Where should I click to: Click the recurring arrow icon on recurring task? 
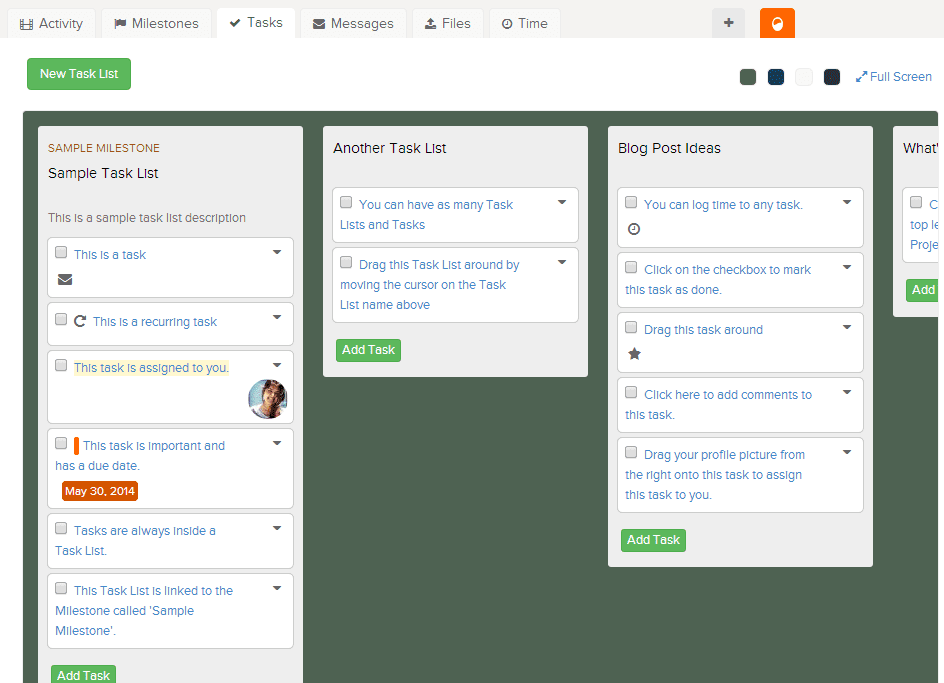click(x=80, y=321)
